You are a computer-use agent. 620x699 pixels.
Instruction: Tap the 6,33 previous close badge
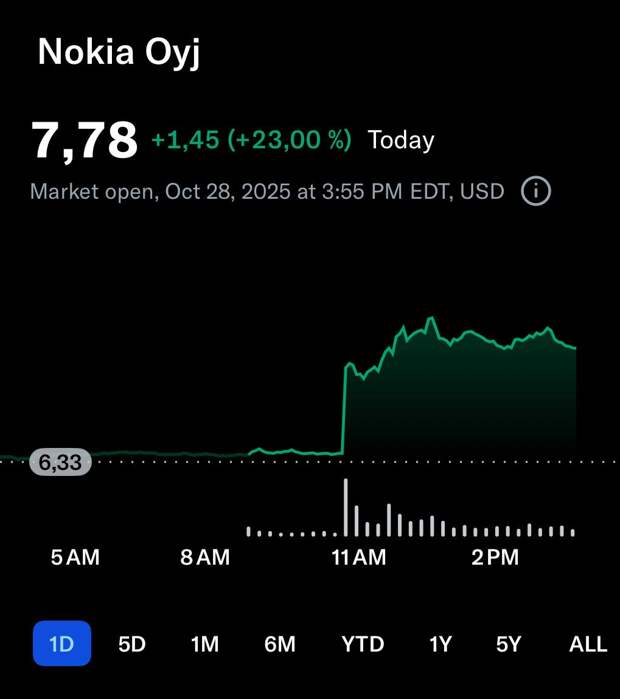(x=61, y=463)
